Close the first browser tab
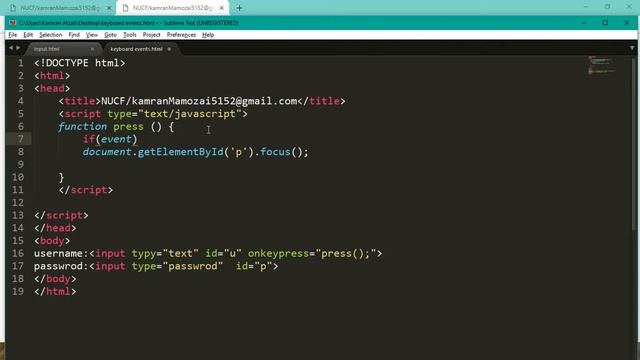This screenshot has width=640, height=360. pyautogui.click(x=109, y=8)
